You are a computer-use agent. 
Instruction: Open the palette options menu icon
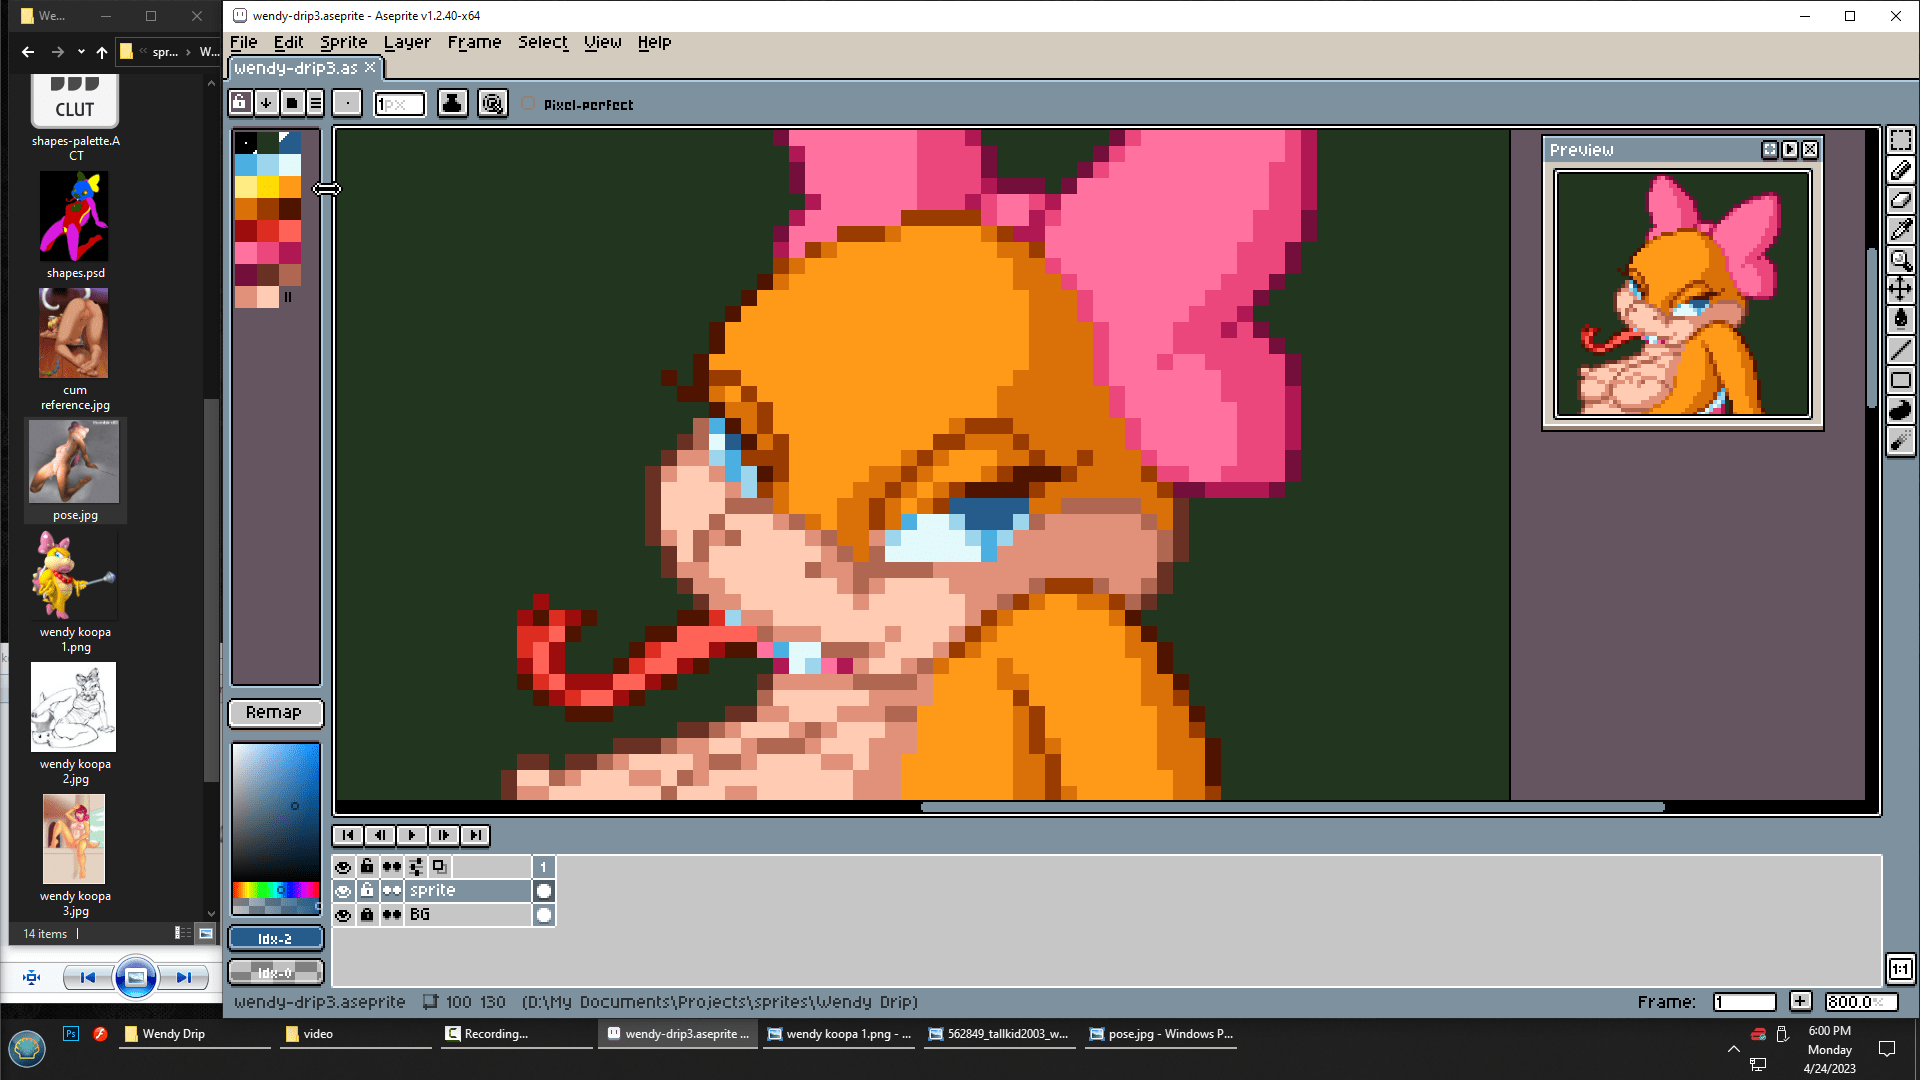(x=315, y=103)
